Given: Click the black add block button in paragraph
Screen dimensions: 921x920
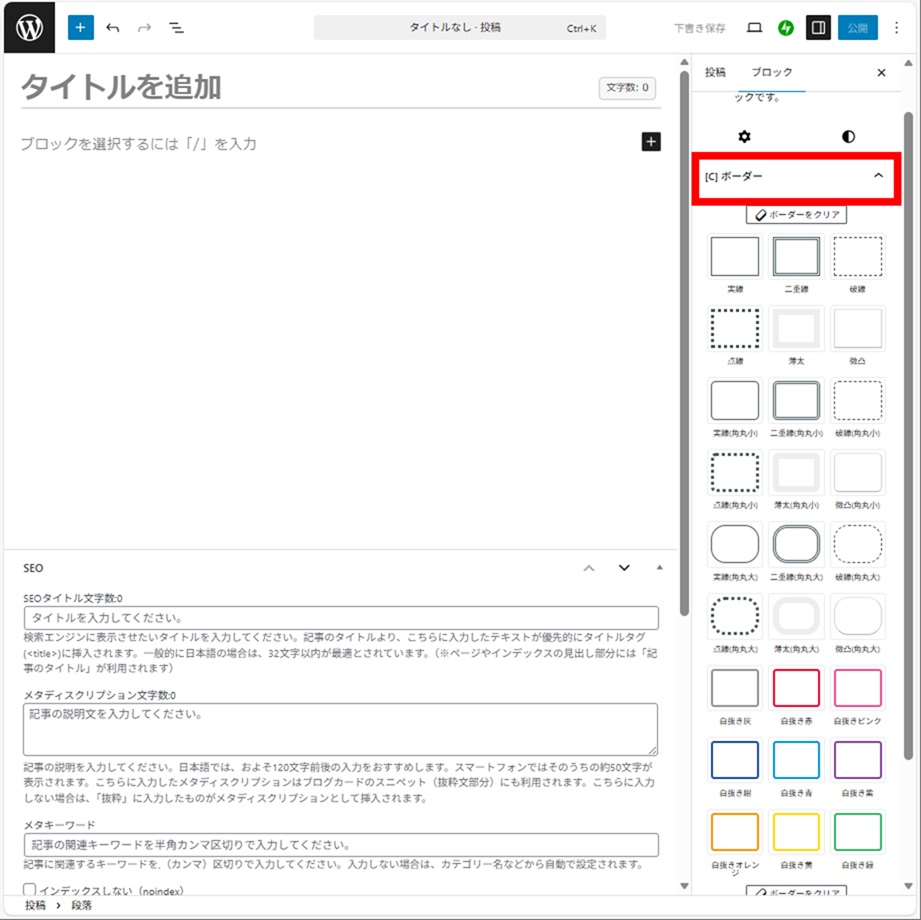Looking at the screenshot, I should click(x=651, y=142).
